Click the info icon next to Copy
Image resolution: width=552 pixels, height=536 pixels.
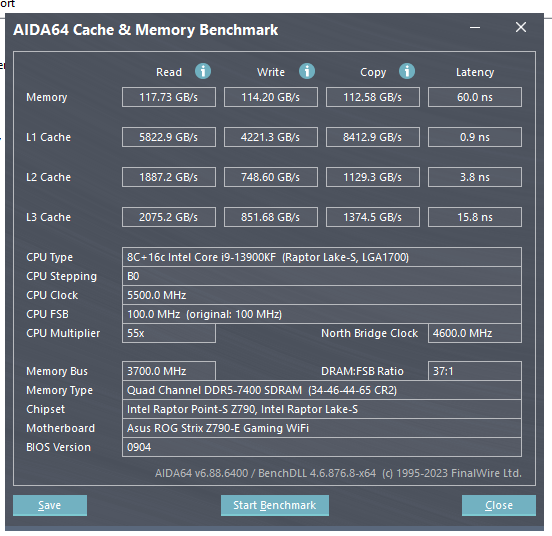407,71
